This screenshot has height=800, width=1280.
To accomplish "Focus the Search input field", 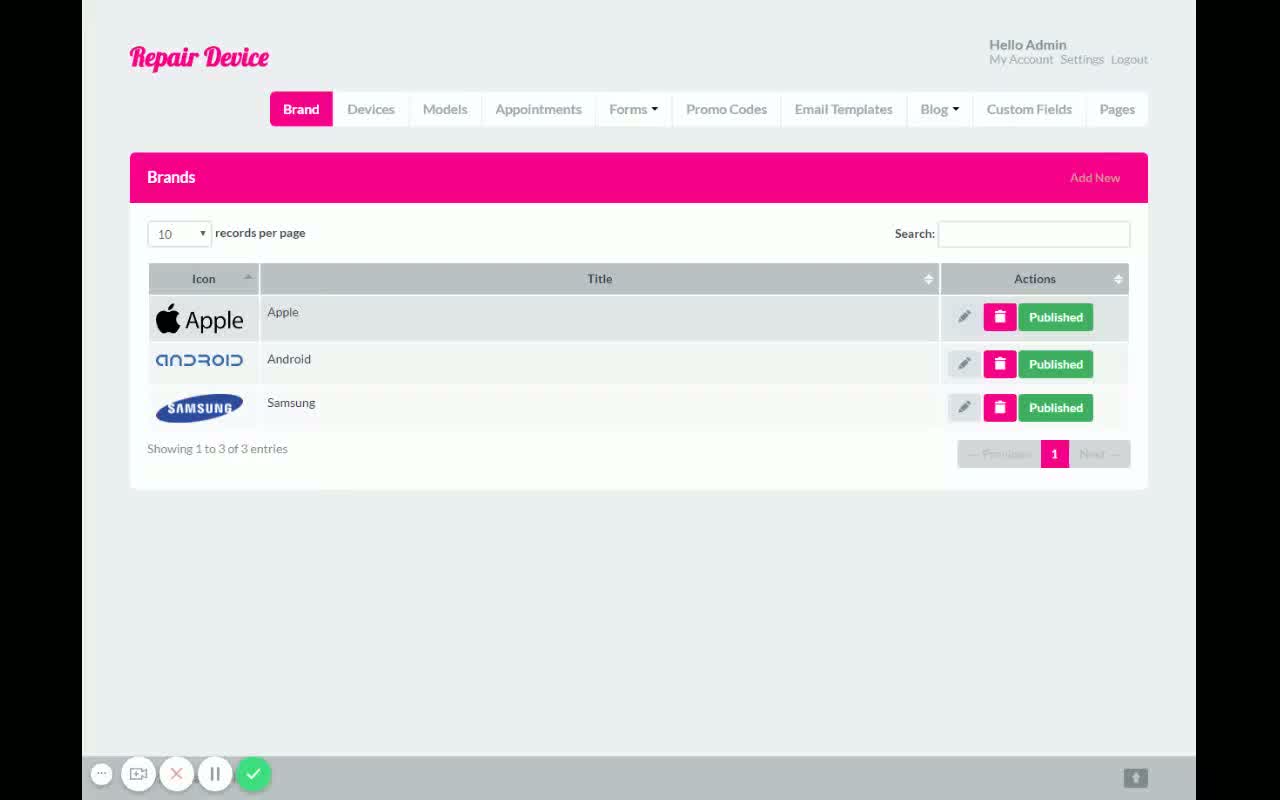I will pyautogui.click(x=1034, y=234).
